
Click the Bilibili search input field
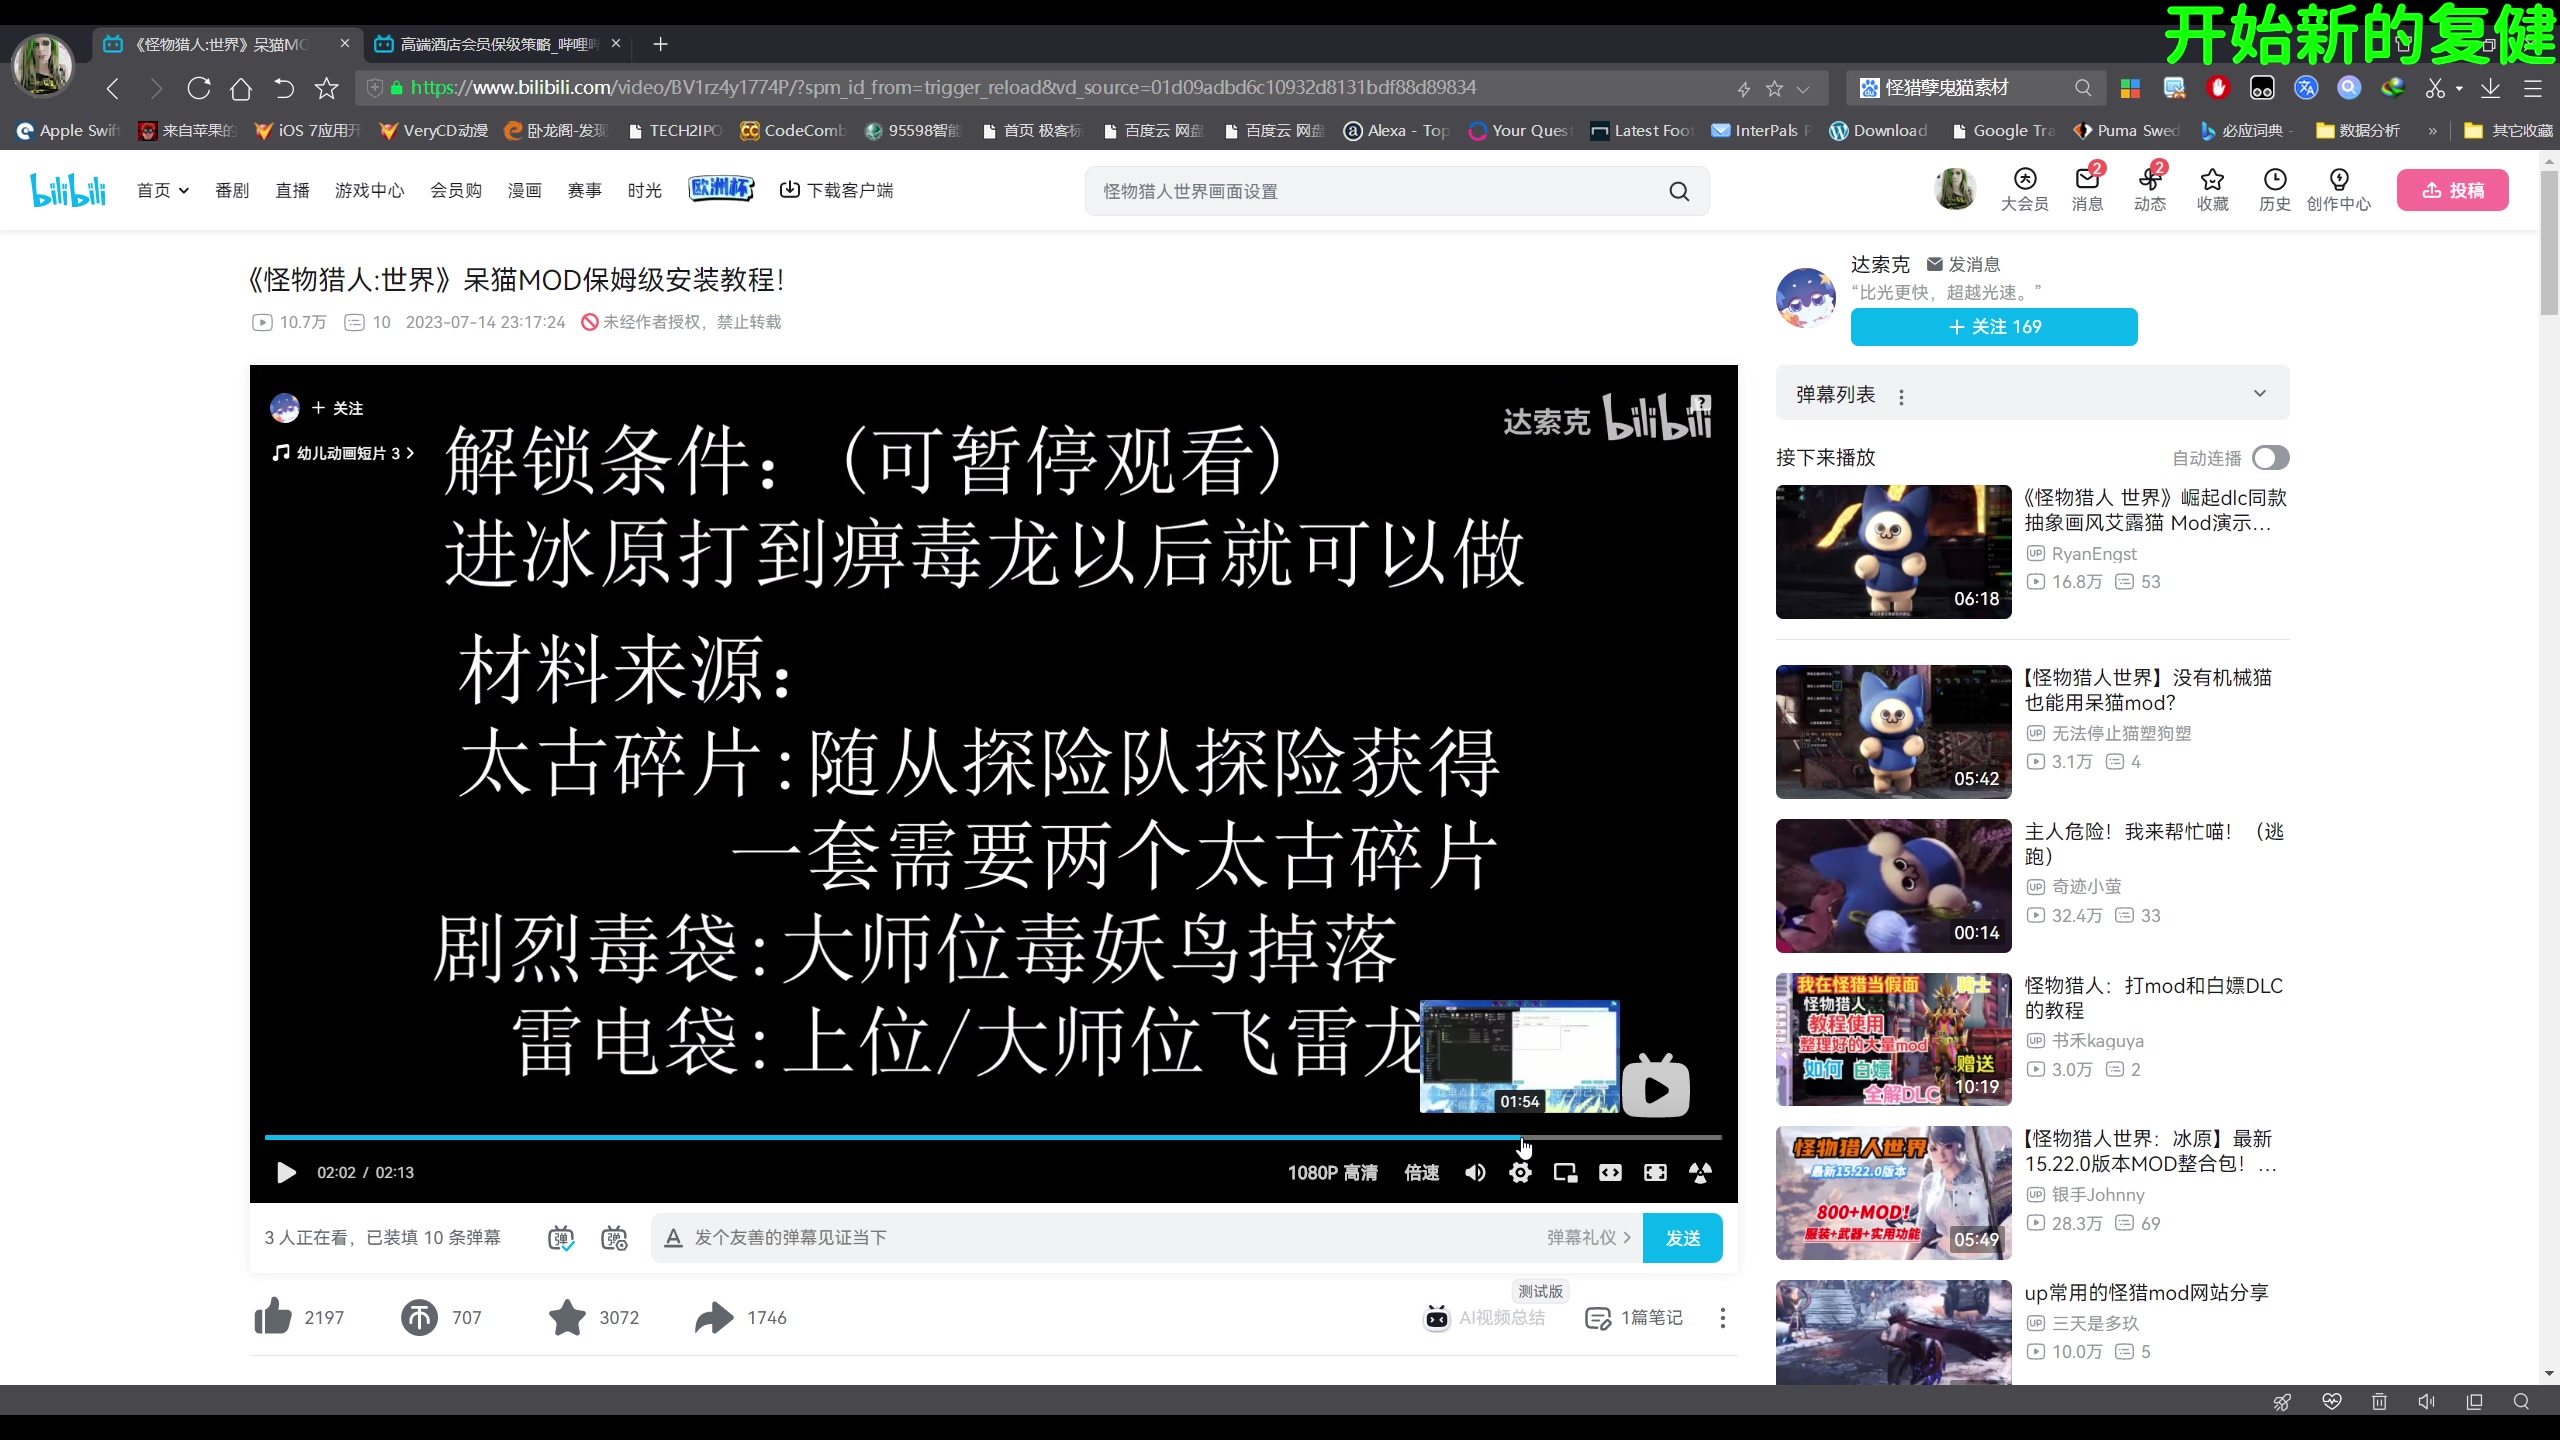pos(1378,191)
